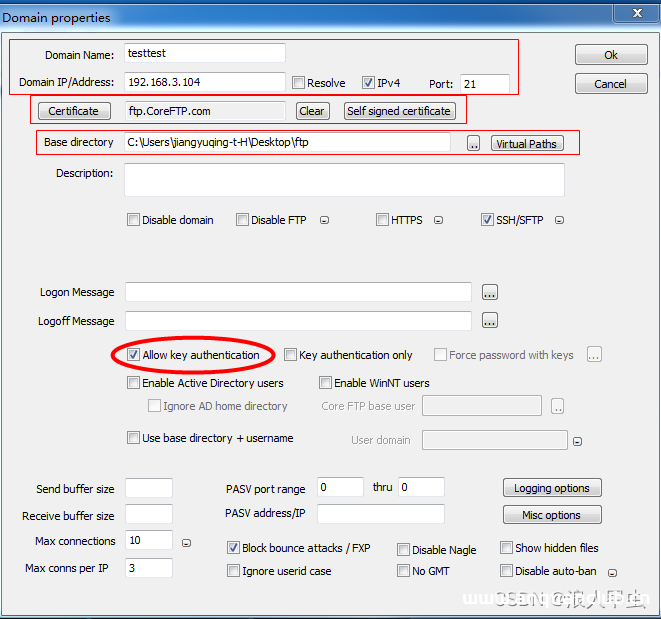Confirm the dialog with the Ok button
Screen dimensions: 661x619
pos(610,55)
